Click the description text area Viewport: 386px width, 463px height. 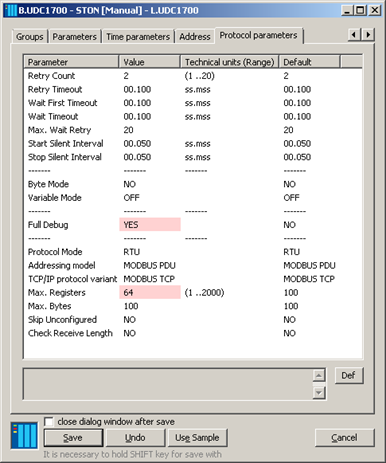pyautogui.click(x=168, y=384)
